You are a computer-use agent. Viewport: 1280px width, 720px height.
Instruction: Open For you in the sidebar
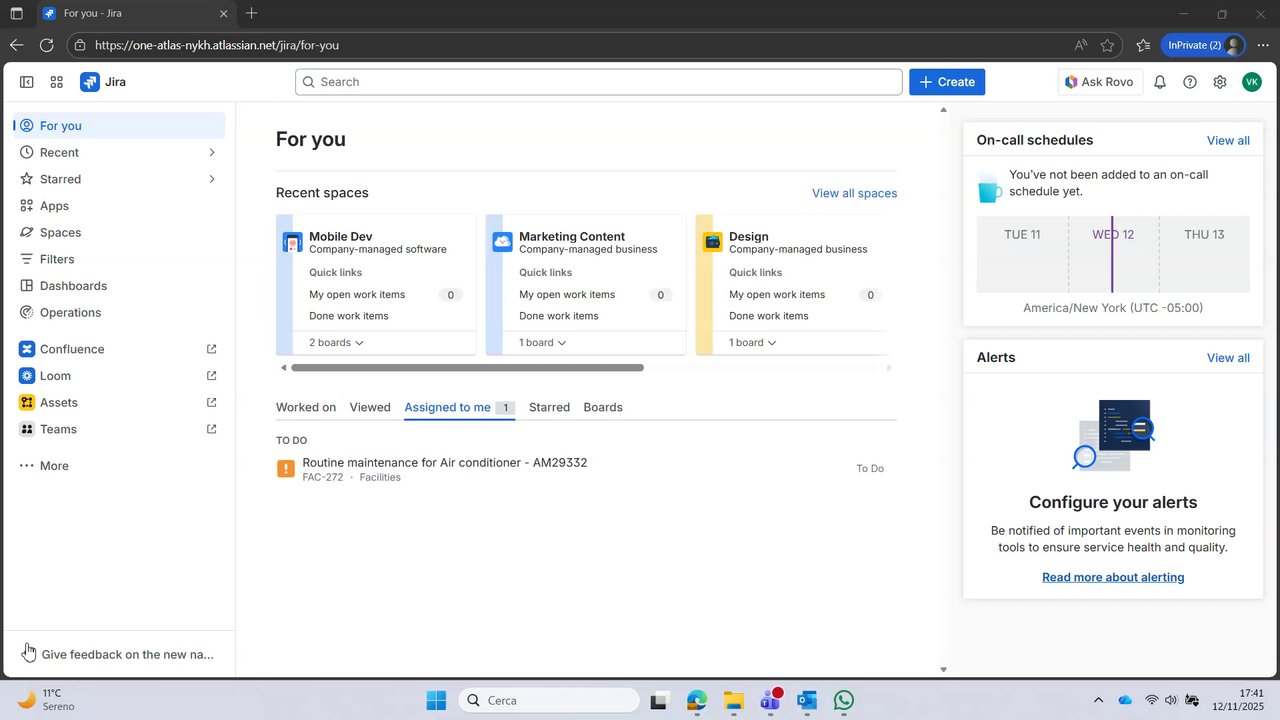click(119, 125)
